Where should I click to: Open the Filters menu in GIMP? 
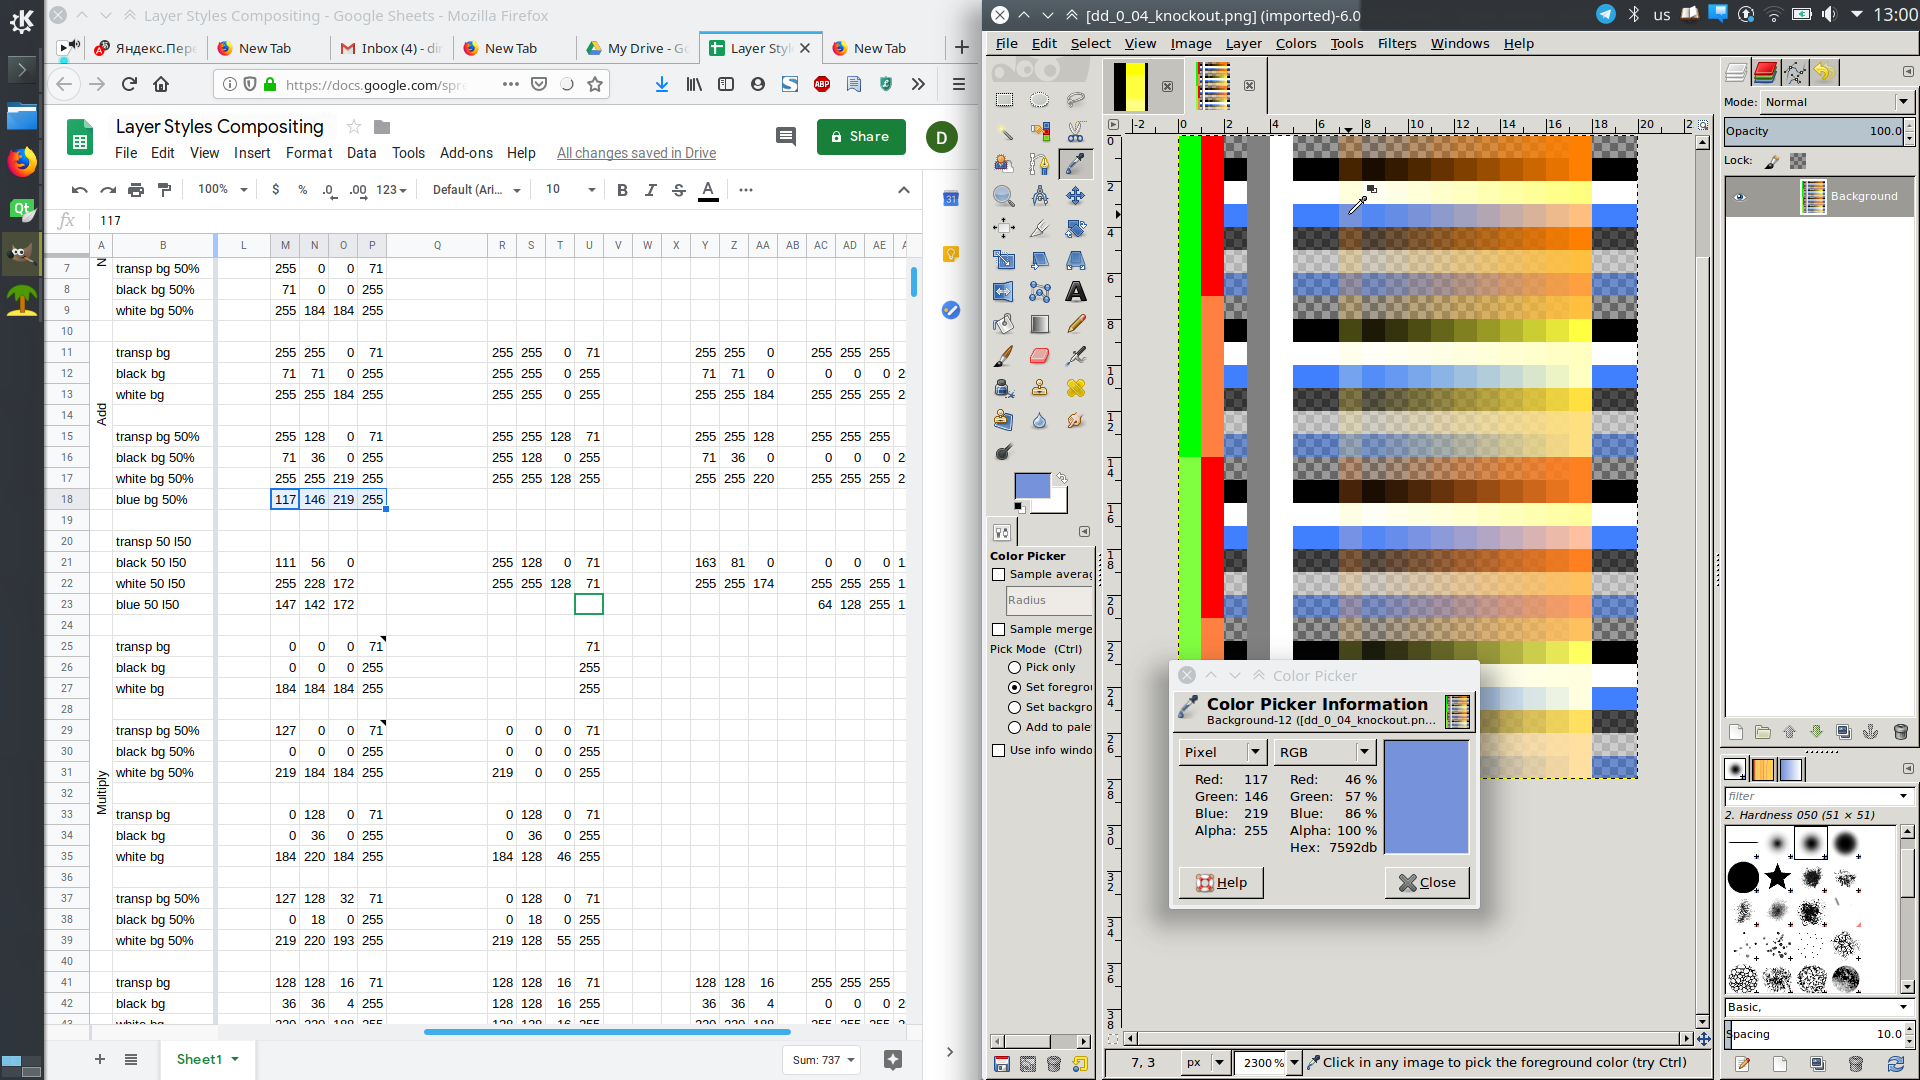(x=1396, y=43)
